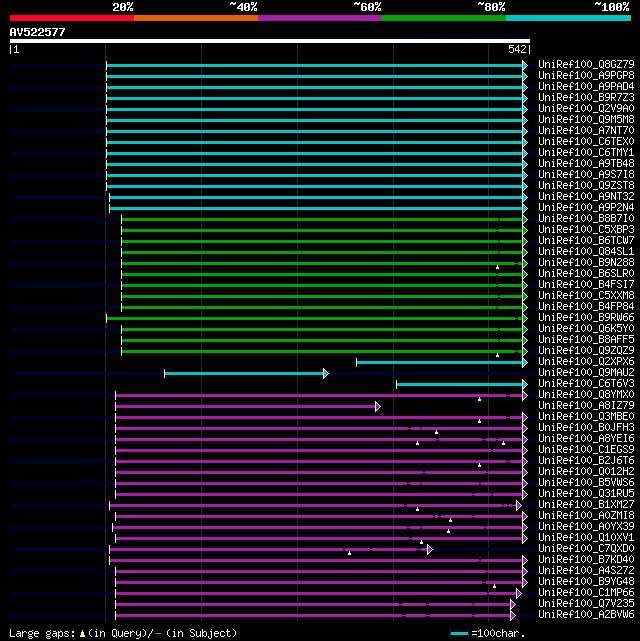640x641 pixels.
Task: Click the green ~80% identity legend segment
Action: click(444, 18)
